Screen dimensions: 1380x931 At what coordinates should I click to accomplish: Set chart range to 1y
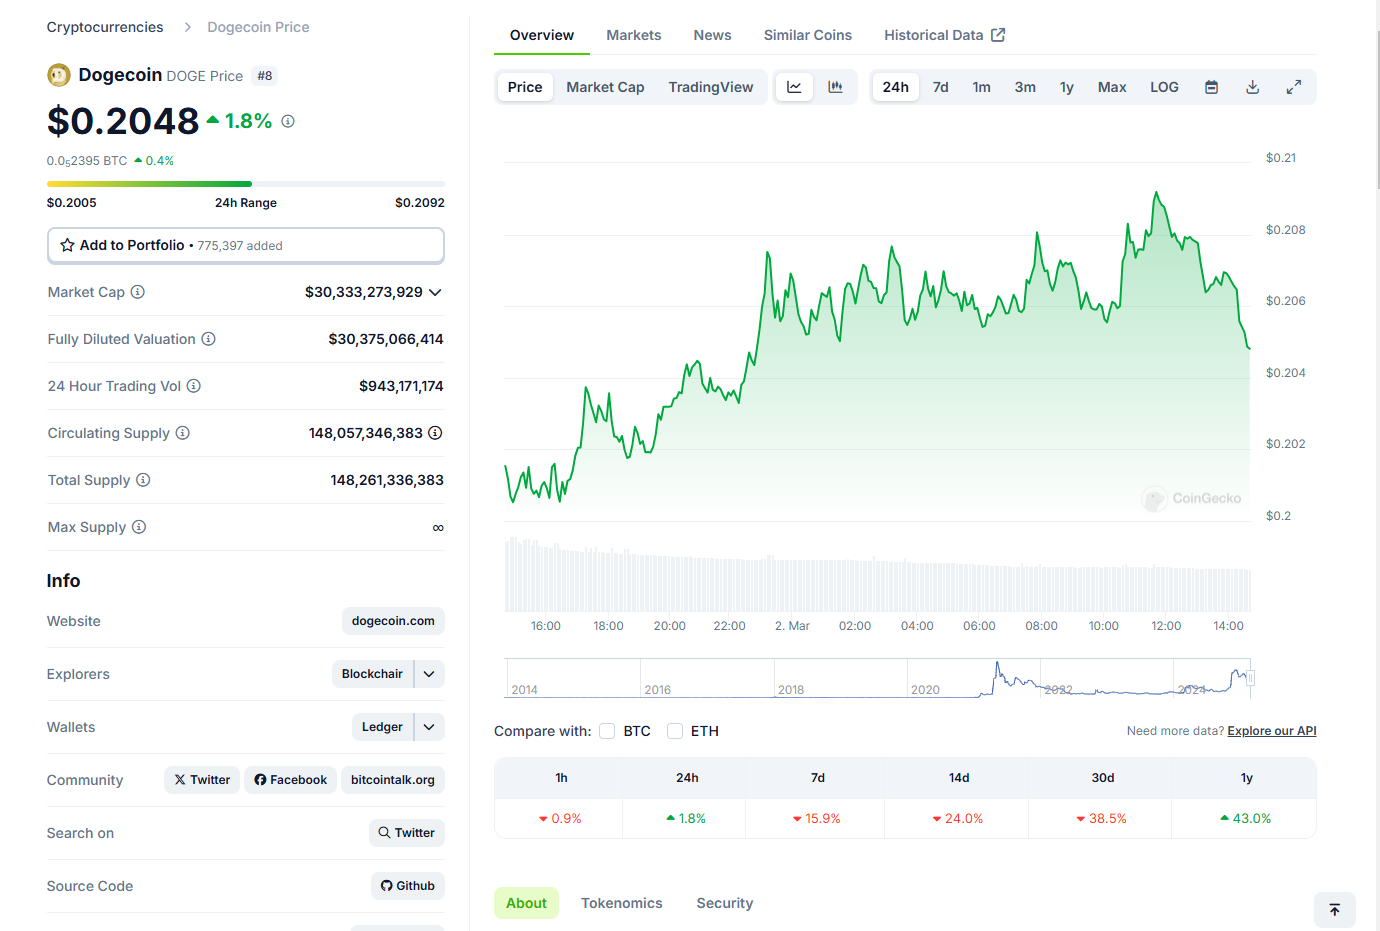coord(1067,87)
